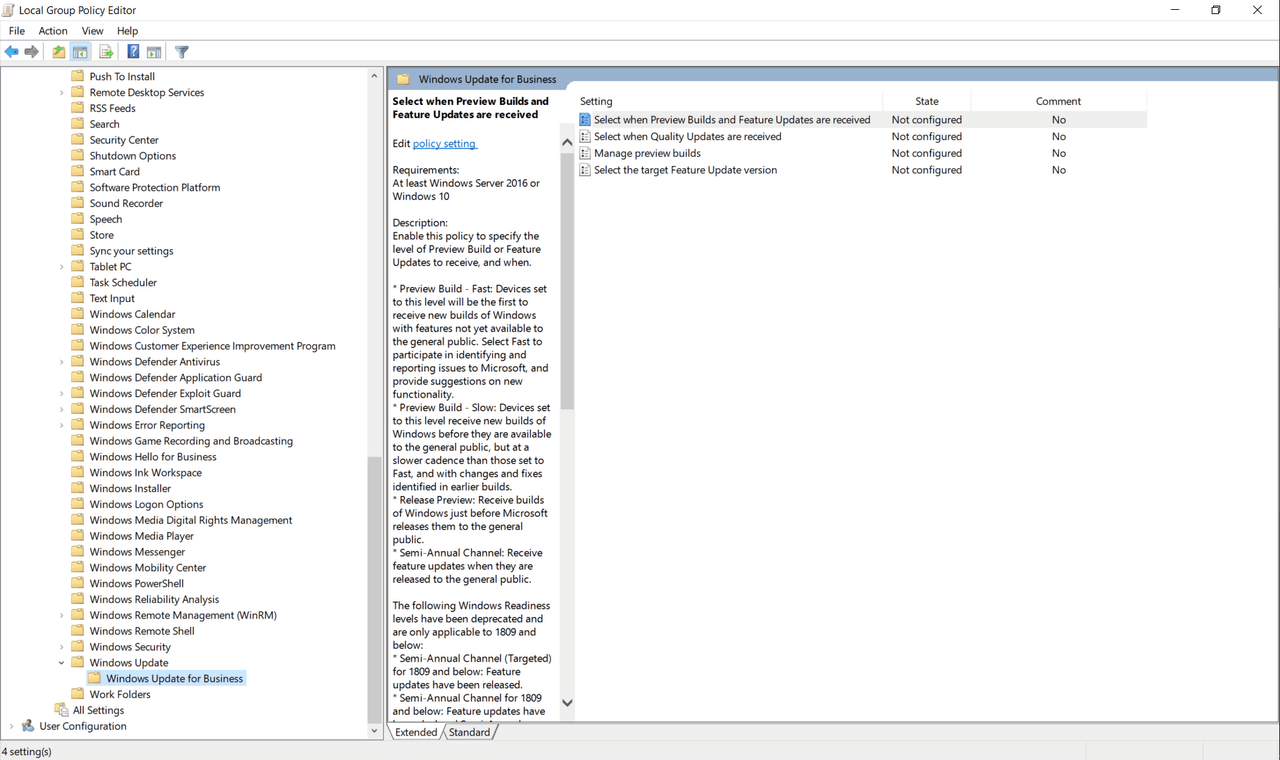1280x760 pixels.
Task: Sort by the Comment column header
Action: 1058,101
